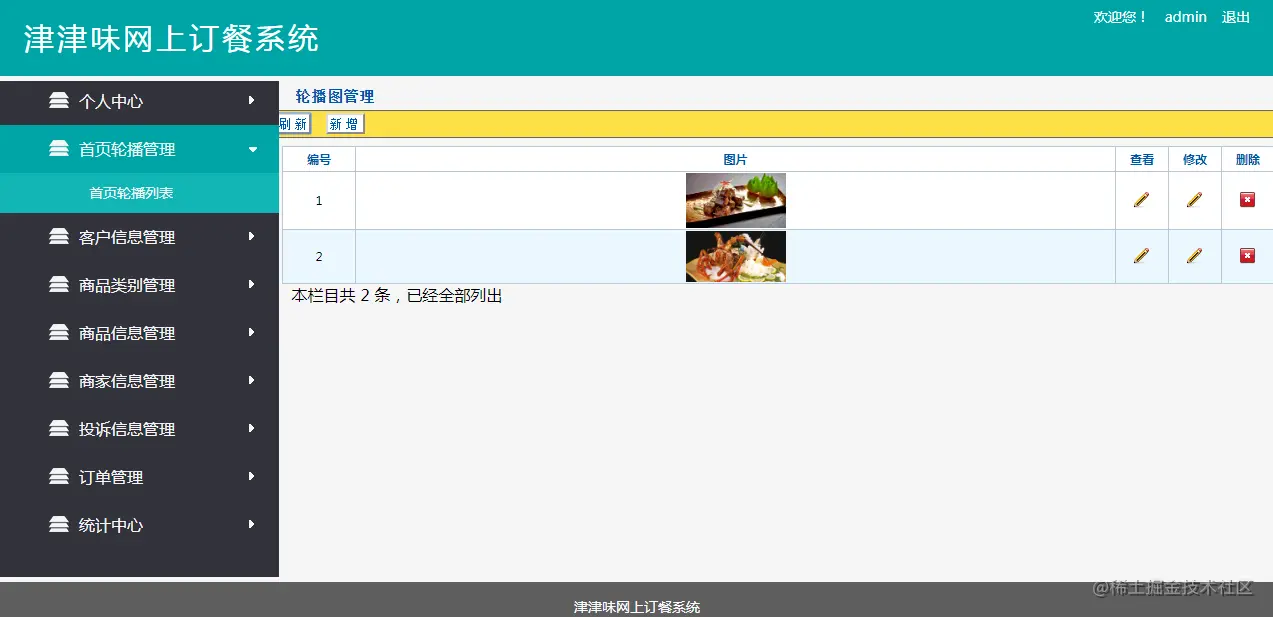Click the 刷新 refresh button
The width and height of the screenshot is (1273, 617).
(x=294, y=124)
